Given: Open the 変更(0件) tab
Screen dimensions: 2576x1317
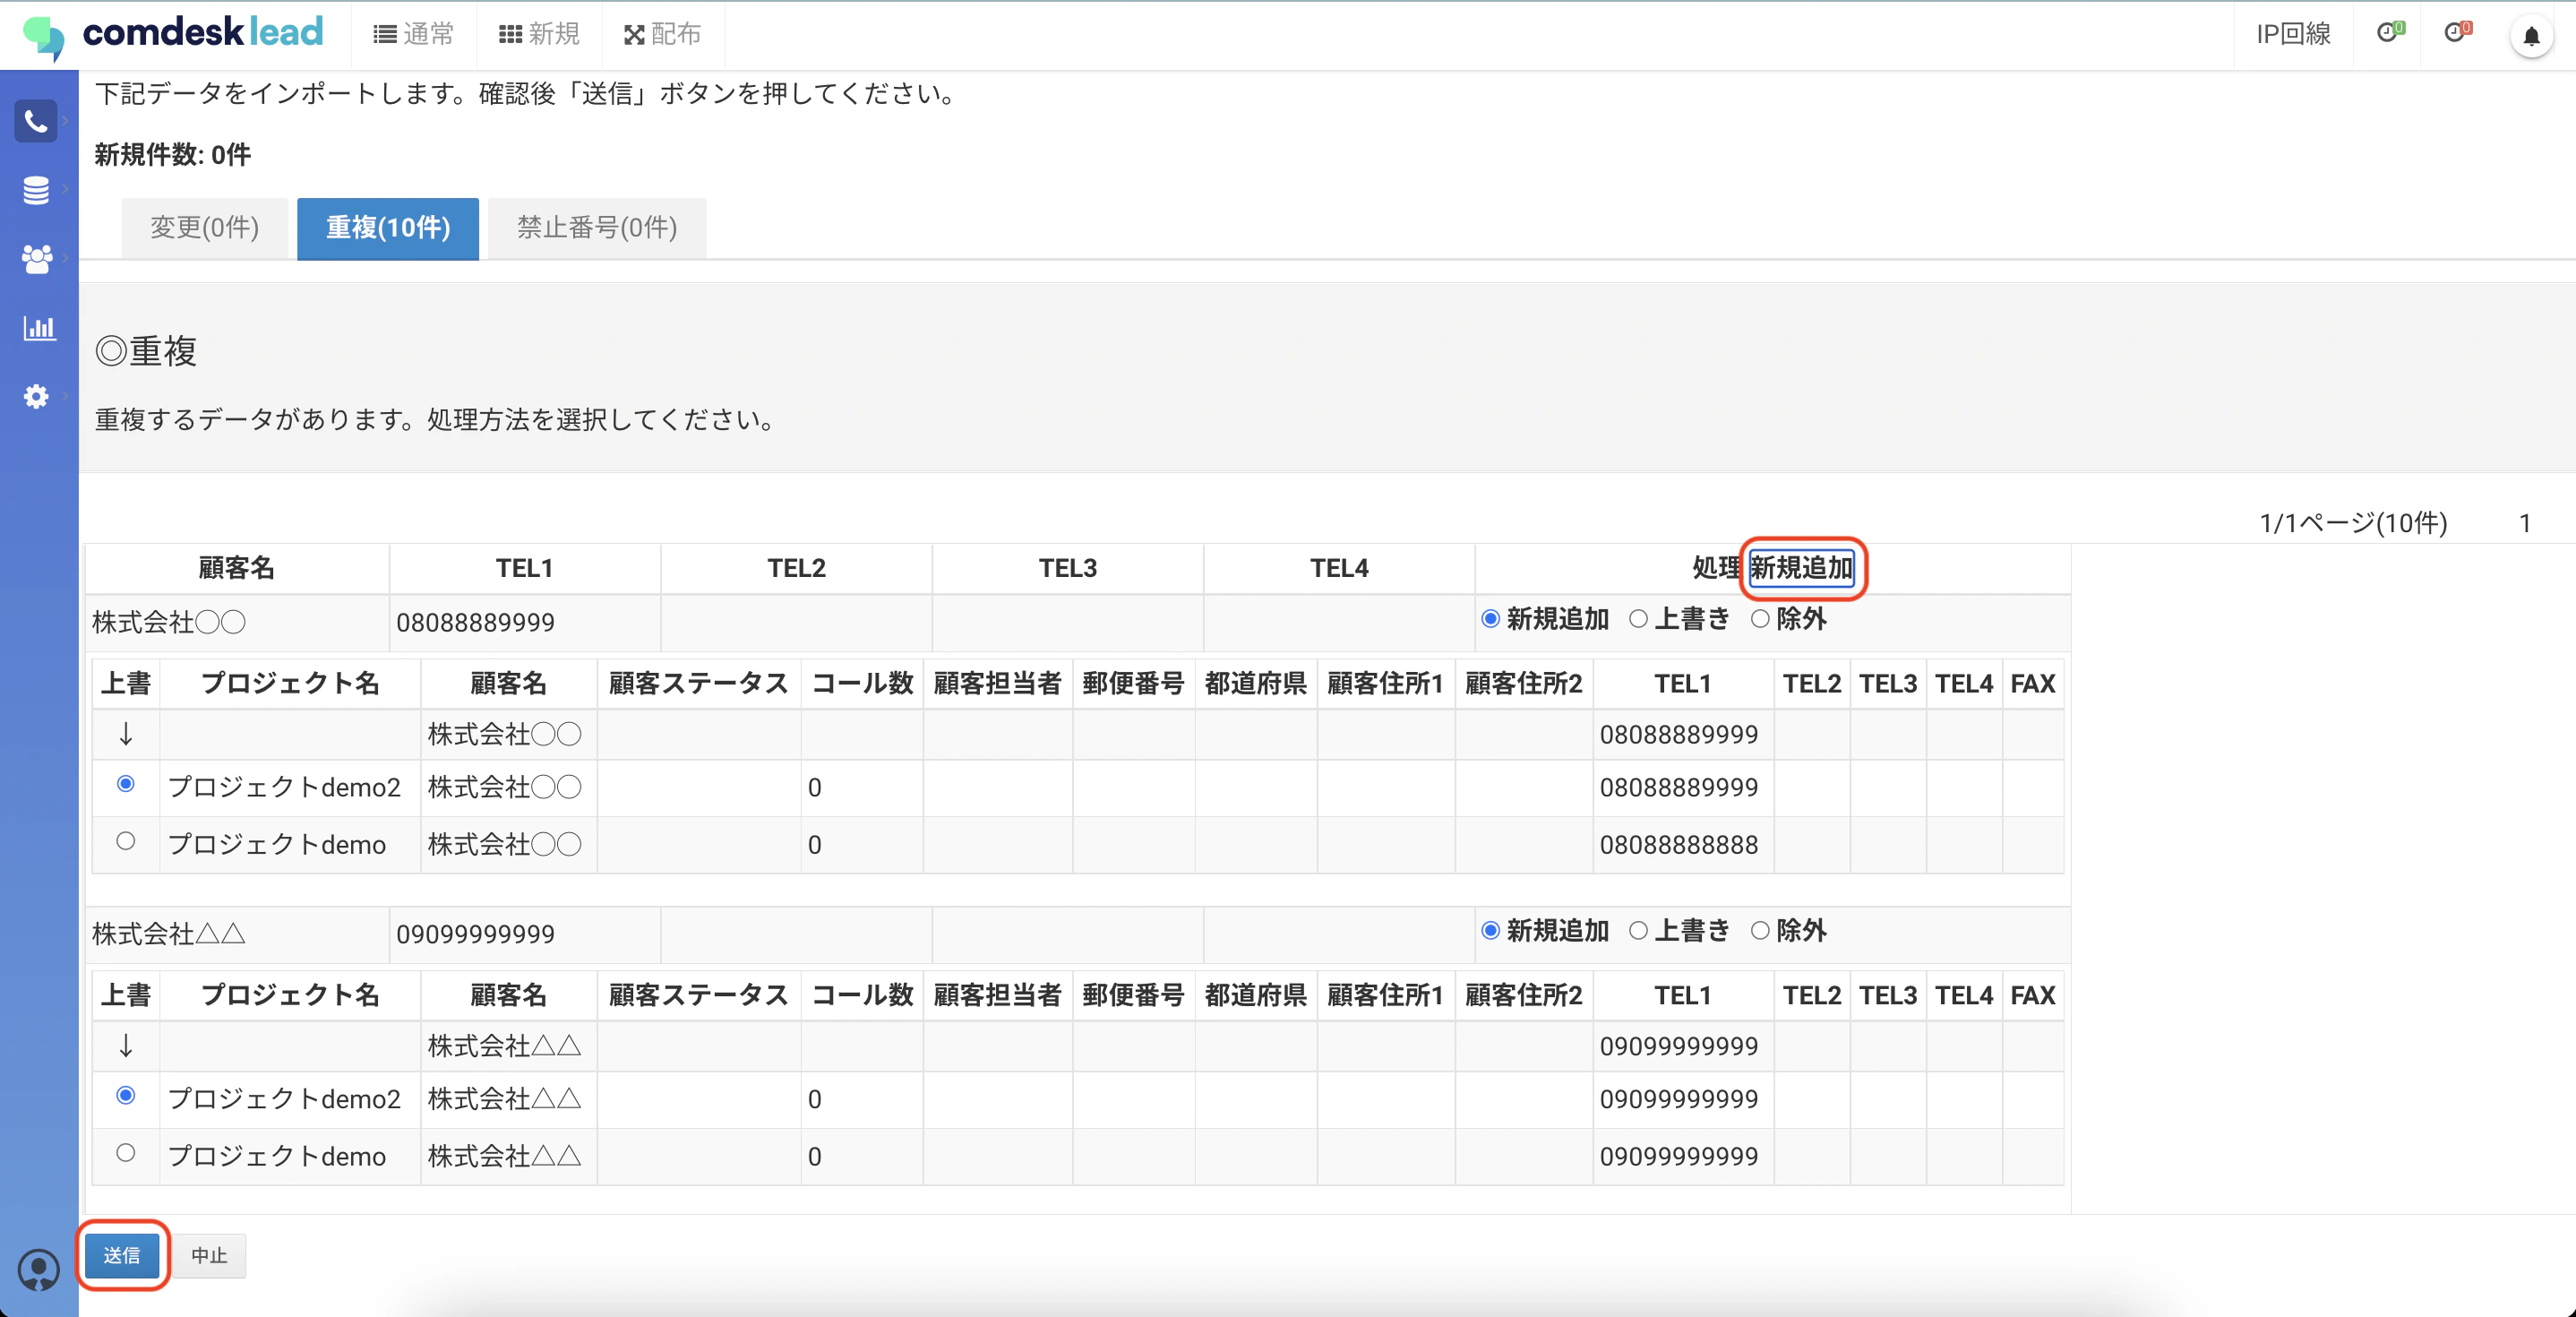Looking at the screenshot, I should coord(205,228).
